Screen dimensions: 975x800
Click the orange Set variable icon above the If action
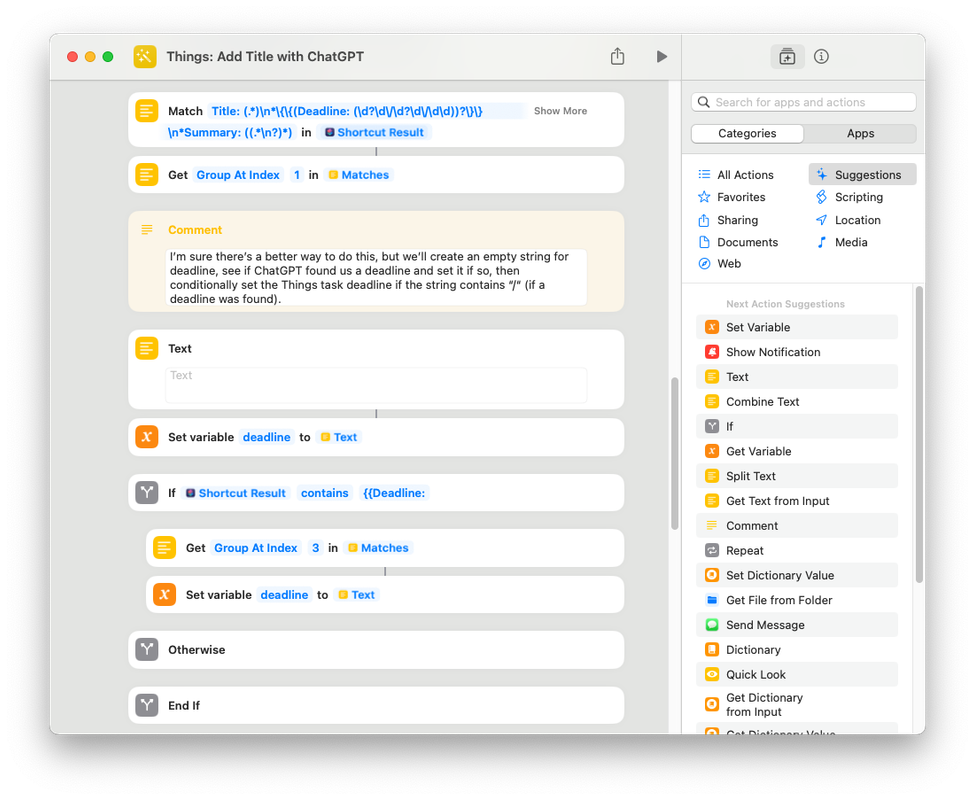coord(147,437)
